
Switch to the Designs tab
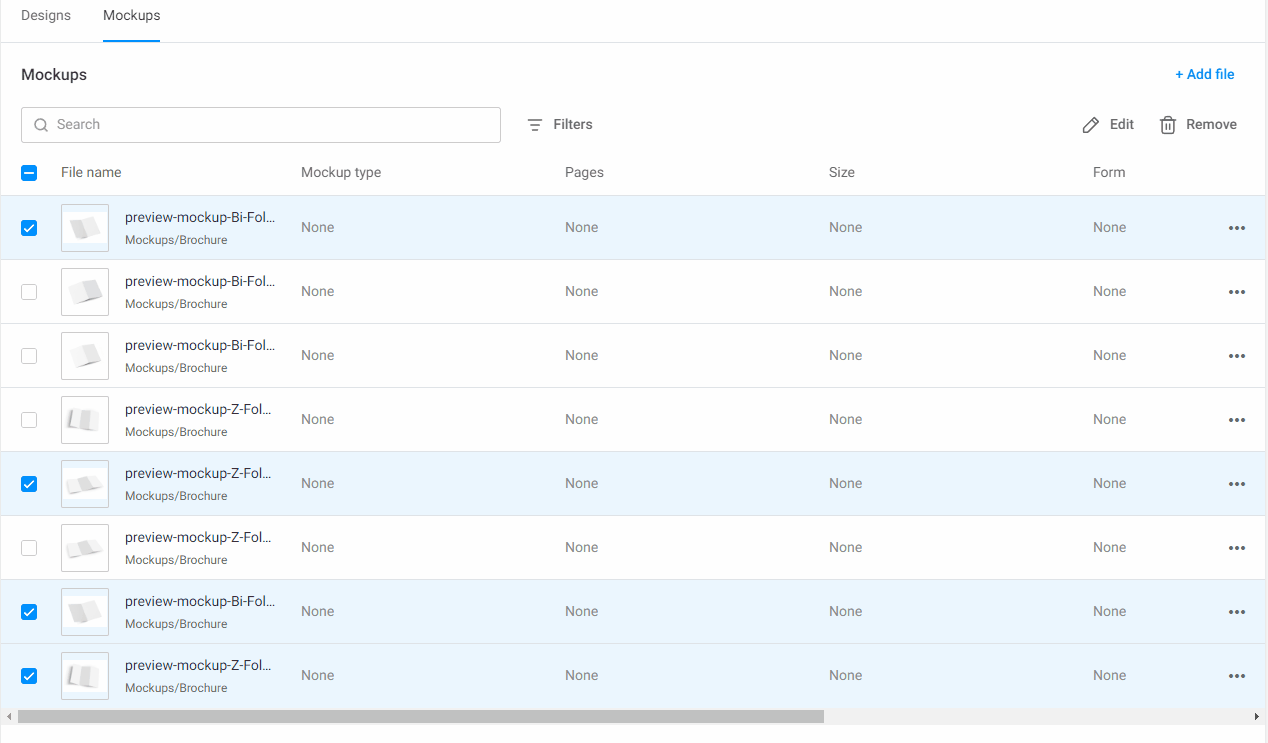[x=45, y=15]
